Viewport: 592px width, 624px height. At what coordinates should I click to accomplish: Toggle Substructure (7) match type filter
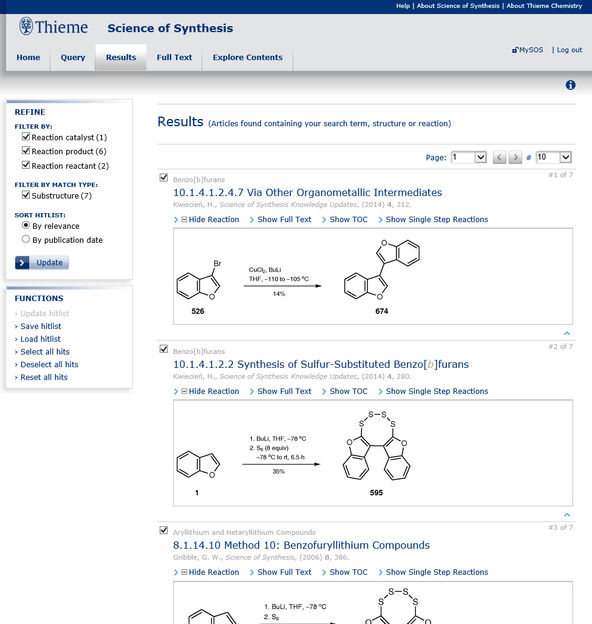click(26, 195)
